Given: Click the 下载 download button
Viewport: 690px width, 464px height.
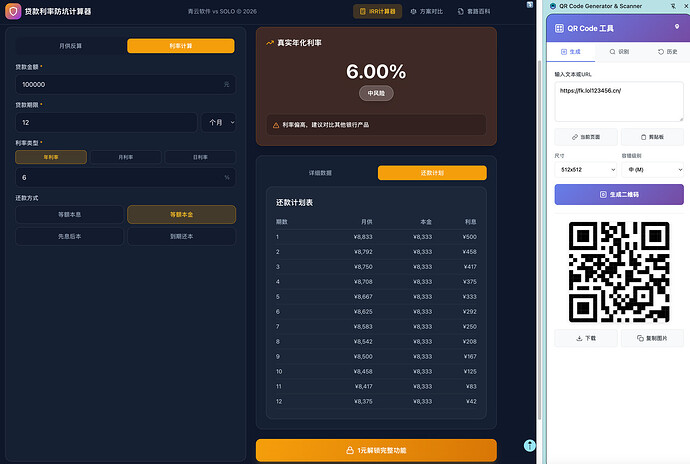Looking at the screenshot, I should click(x=586, y=339).
